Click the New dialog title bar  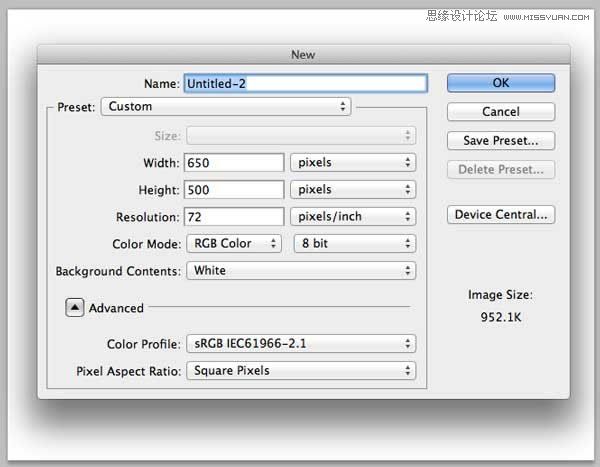pos(302,56)
